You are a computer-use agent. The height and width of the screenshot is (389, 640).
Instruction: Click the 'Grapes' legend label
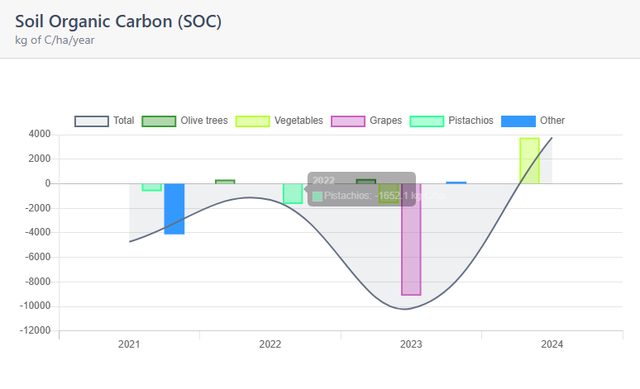click(x=386, y=121)
